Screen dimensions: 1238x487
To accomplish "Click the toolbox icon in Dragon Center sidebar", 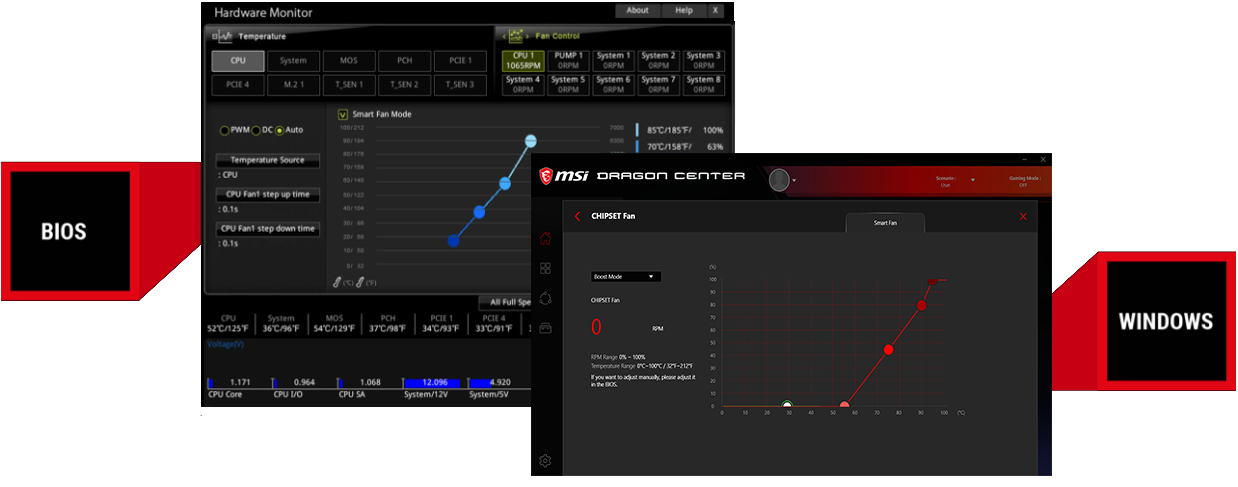I will click(545, 327).
